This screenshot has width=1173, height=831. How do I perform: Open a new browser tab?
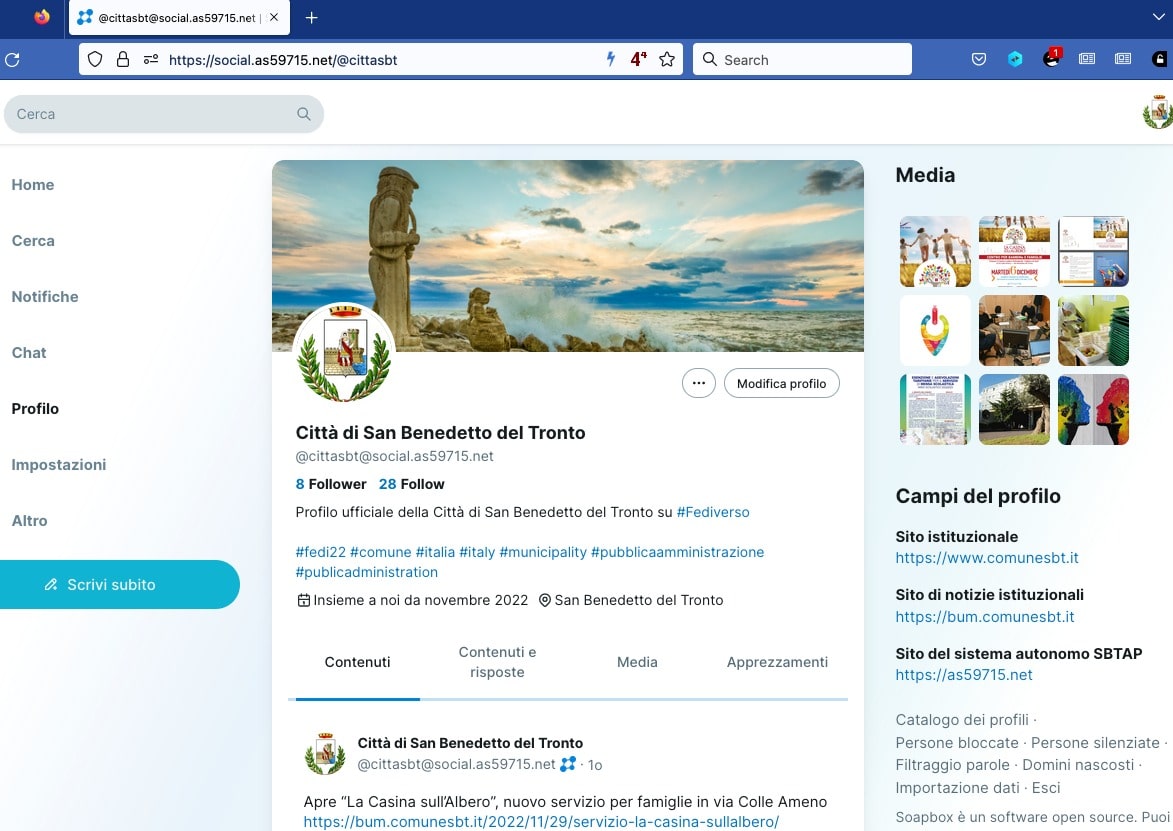[x=311, y=18]
